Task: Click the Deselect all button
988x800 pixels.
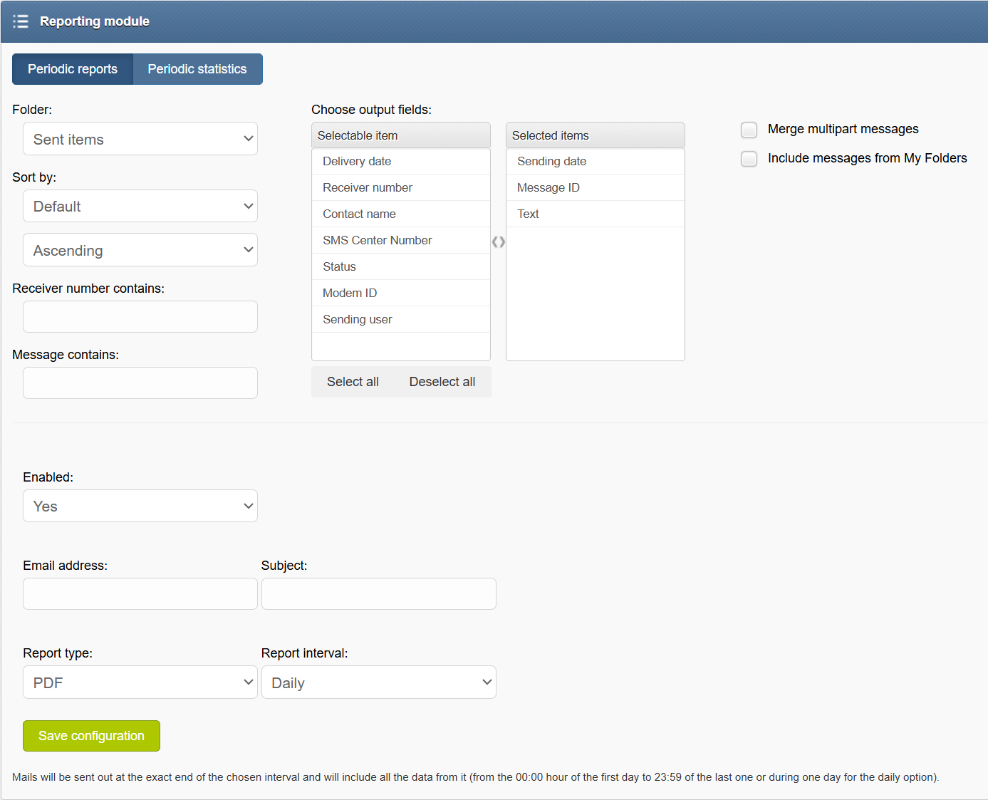Action: tap(442, 382)
